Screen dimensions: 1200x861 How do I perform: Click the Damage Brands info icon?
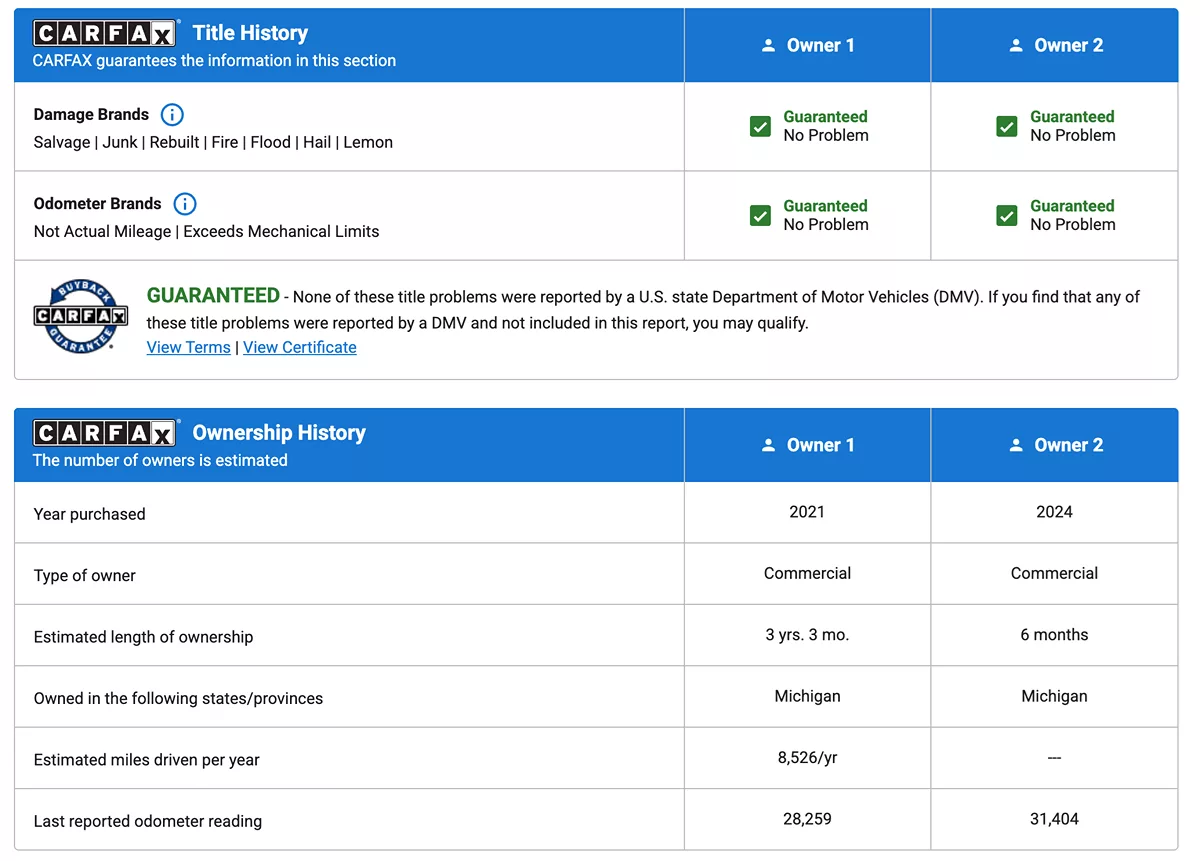172,114
